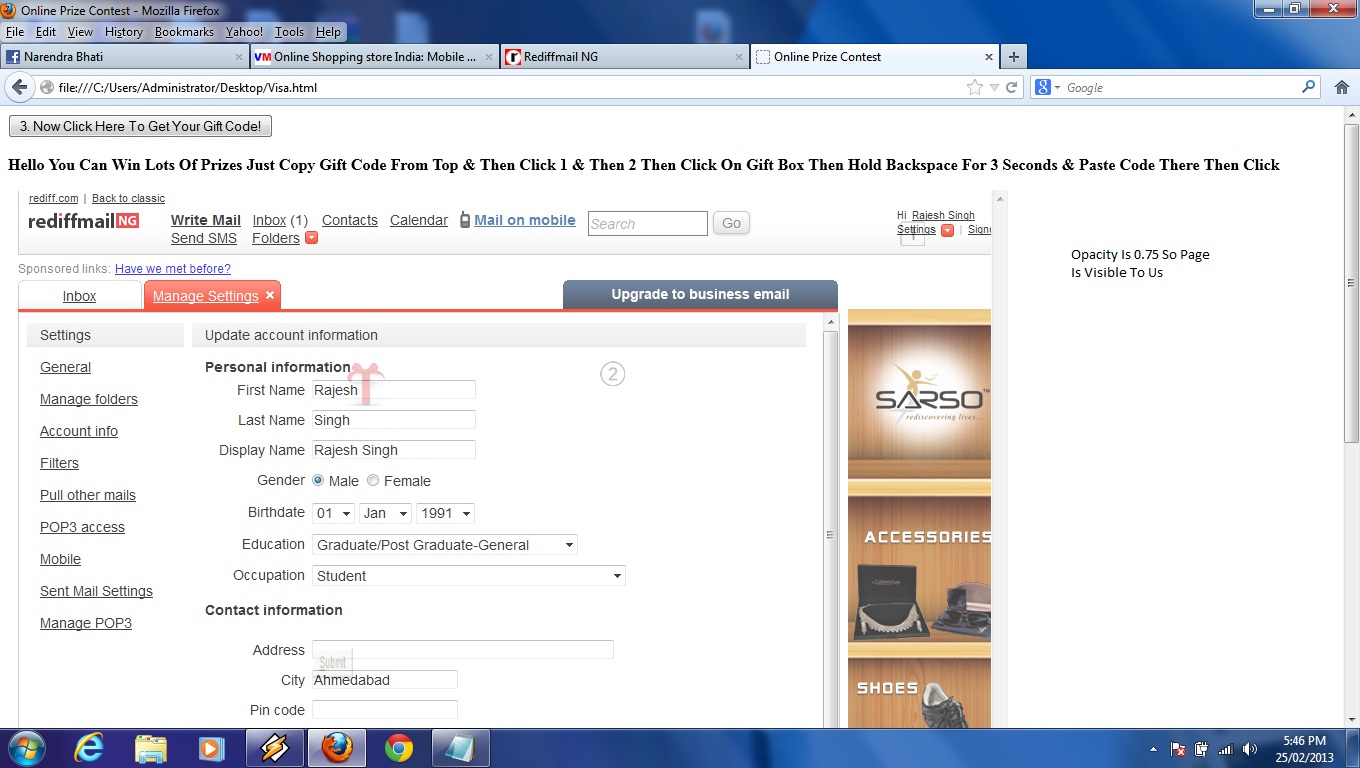Reload the page with the refresh icon
The height and width of the screenshot is (768, 1360).
click(x=1011, y=87)
